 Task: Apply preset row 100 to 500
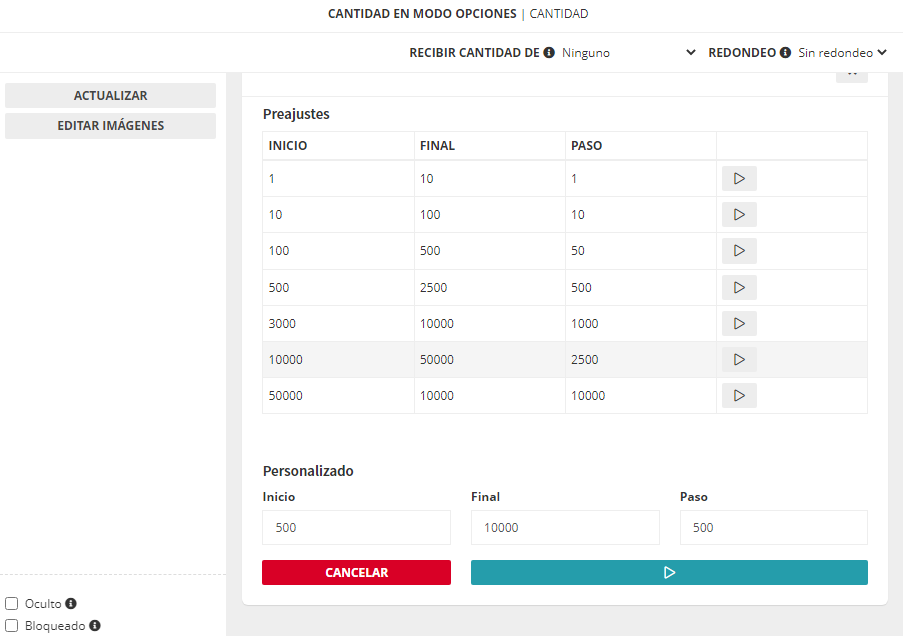[x=739, y=251]
